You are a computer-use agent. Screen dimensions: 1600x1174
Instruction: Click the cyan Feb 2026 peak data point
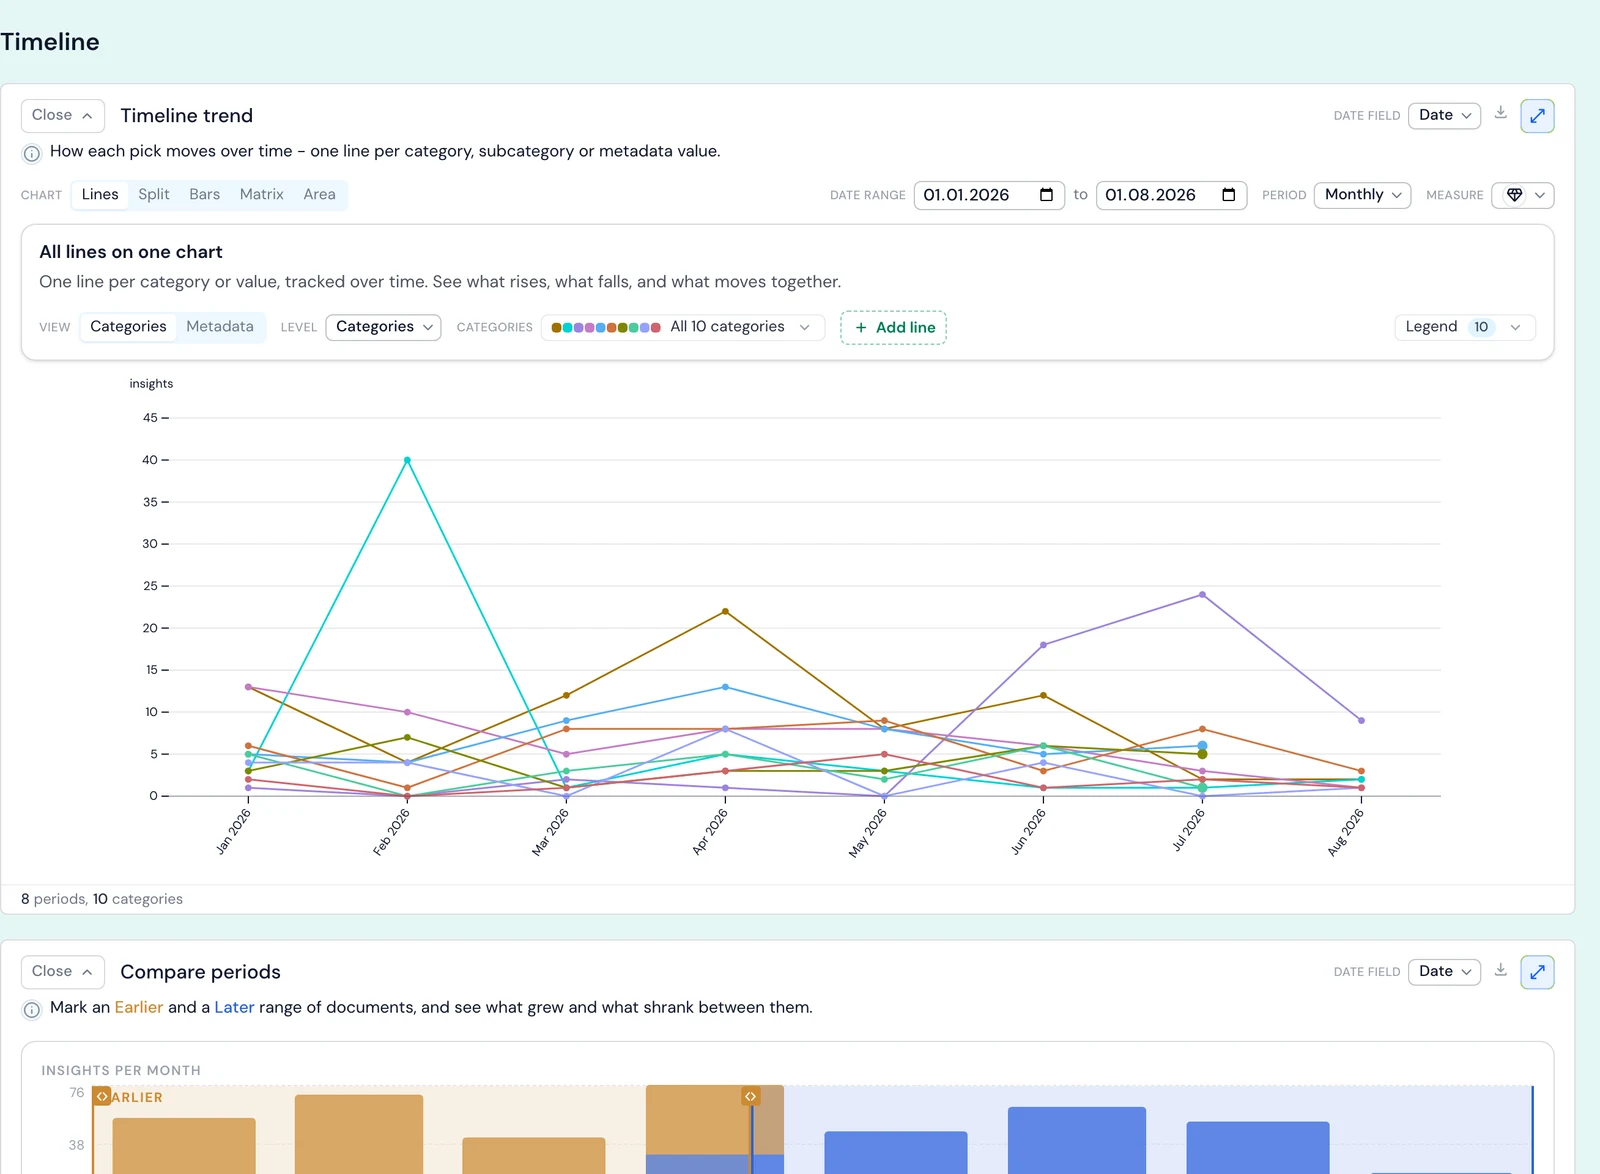click(x=407, y=460)
